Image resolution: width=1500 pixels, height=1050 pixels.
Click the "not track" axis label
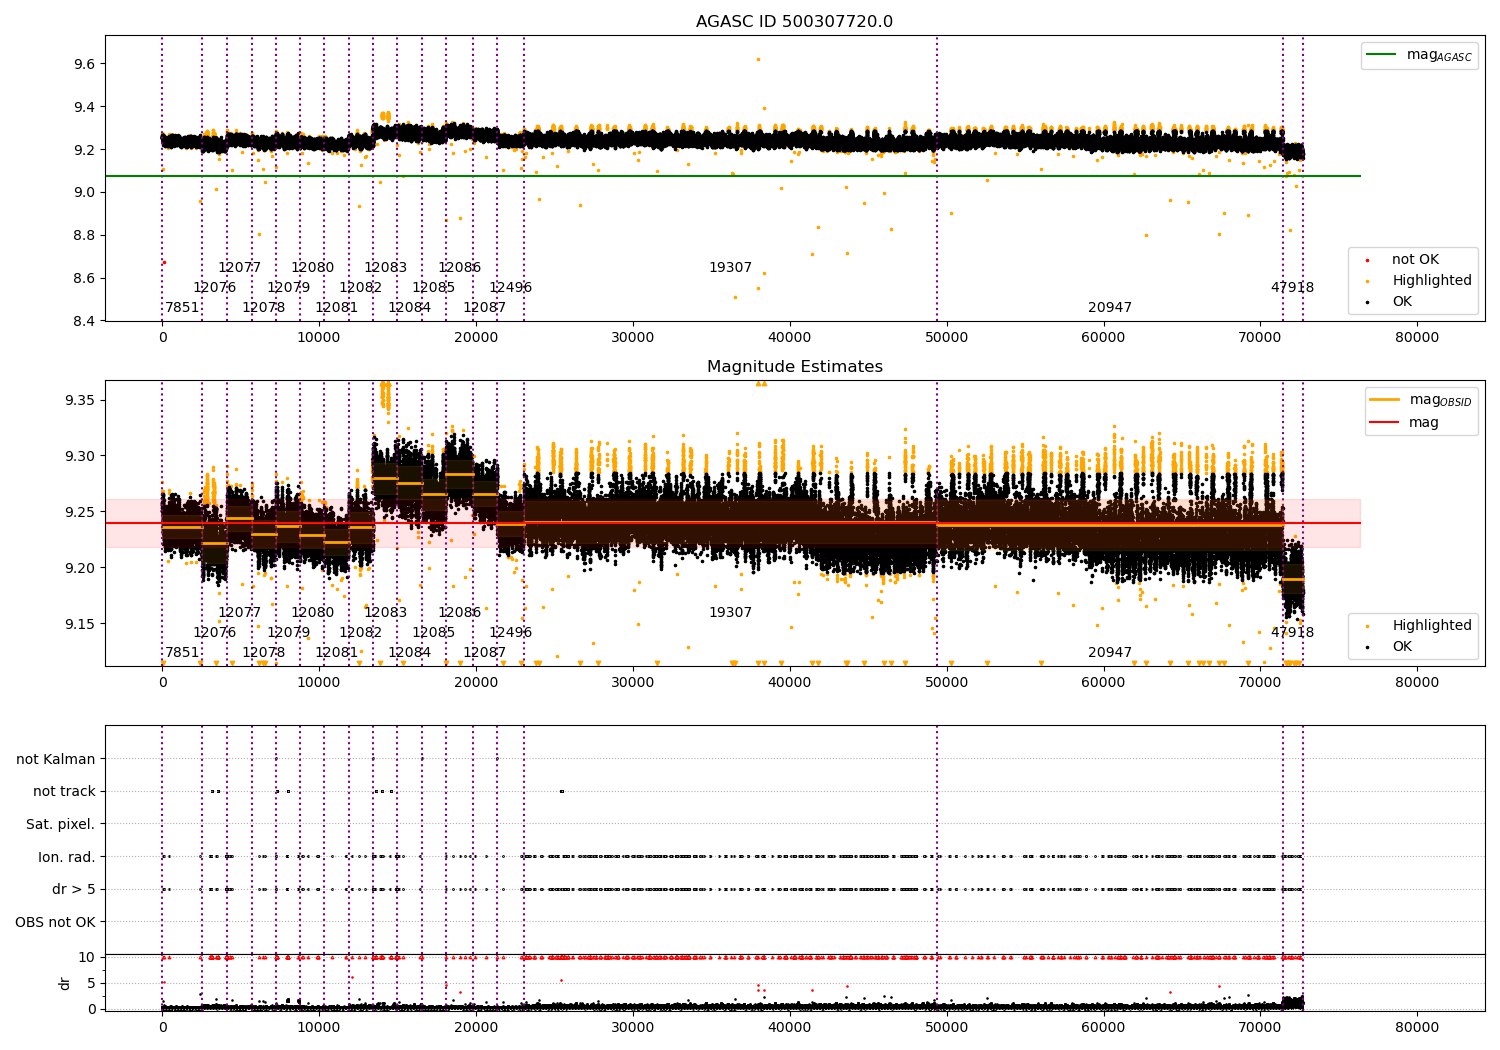[64, 792]
